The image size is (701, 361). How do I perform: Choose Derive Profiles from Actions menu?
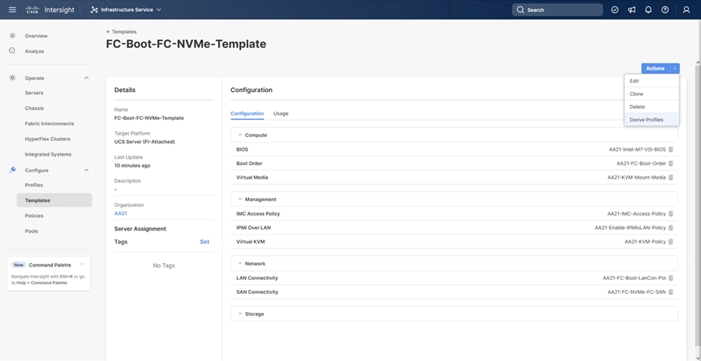point(652,120)
